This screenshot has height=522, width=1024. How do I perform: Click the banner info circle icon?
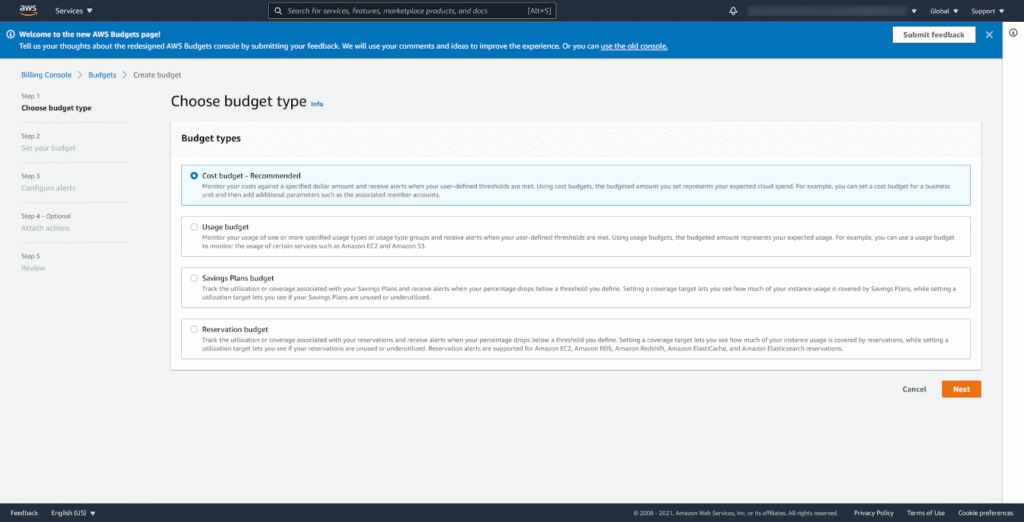point(11,34)
